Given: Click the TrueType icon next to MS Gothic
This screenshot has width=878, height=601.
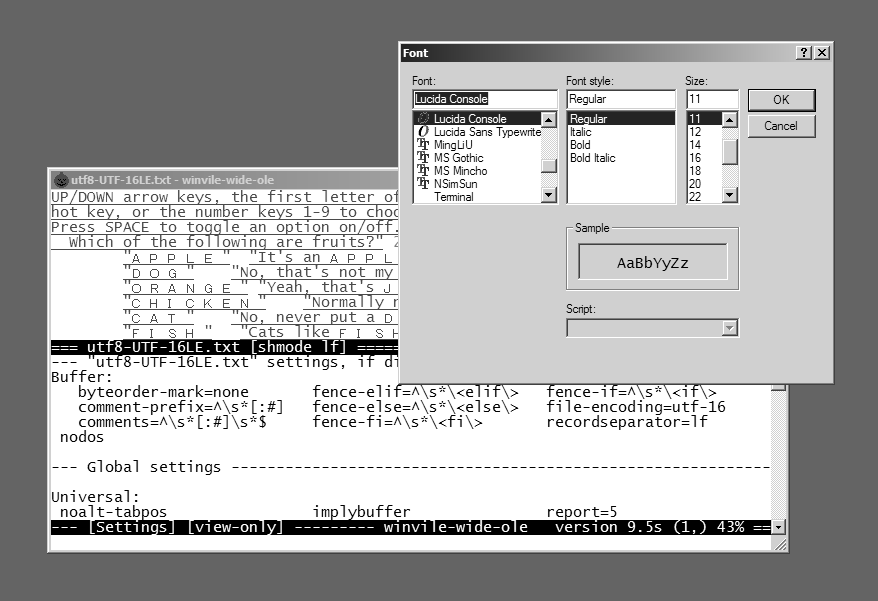Looking at the screenshot, I should (423, 158).
